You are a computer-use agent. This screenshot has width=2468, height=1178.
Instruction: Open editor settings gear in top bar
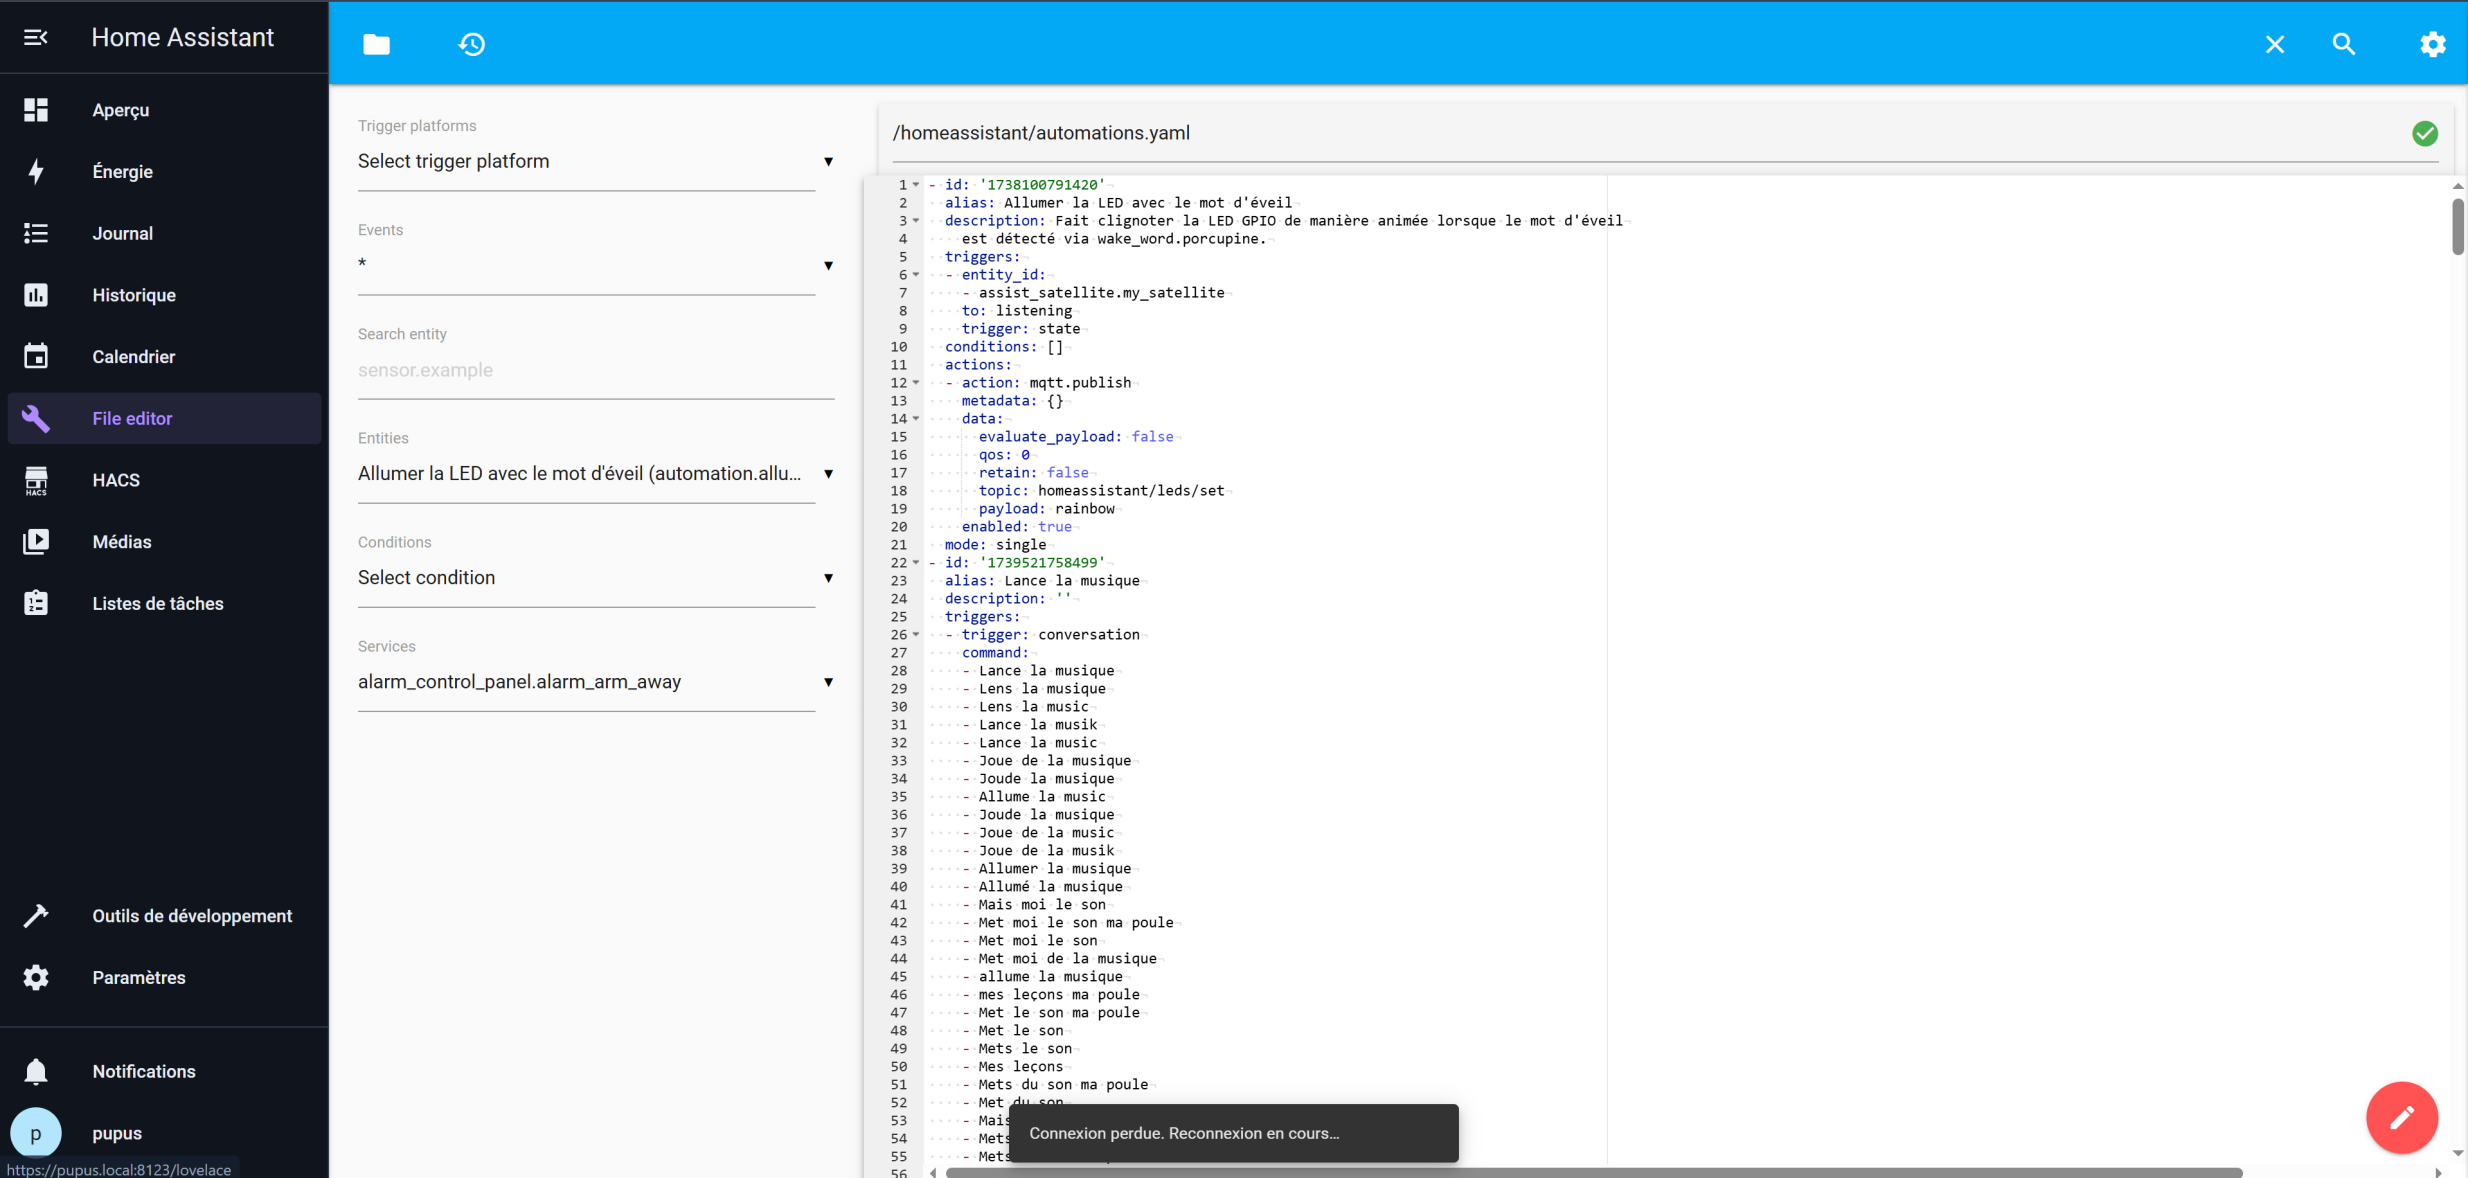[x=2433, y=44]
